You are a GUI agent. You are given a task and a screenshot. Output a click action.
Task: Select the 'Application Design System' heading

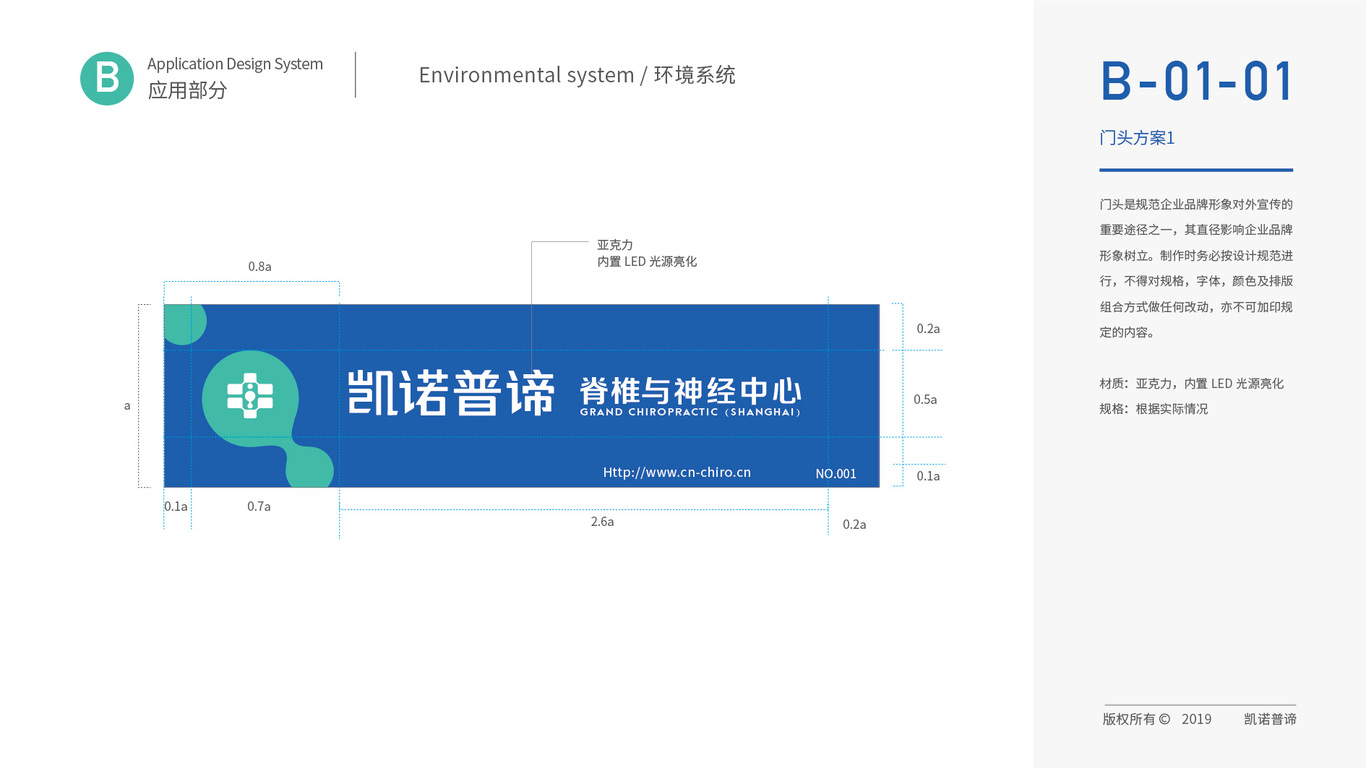[x=235, y=64]
